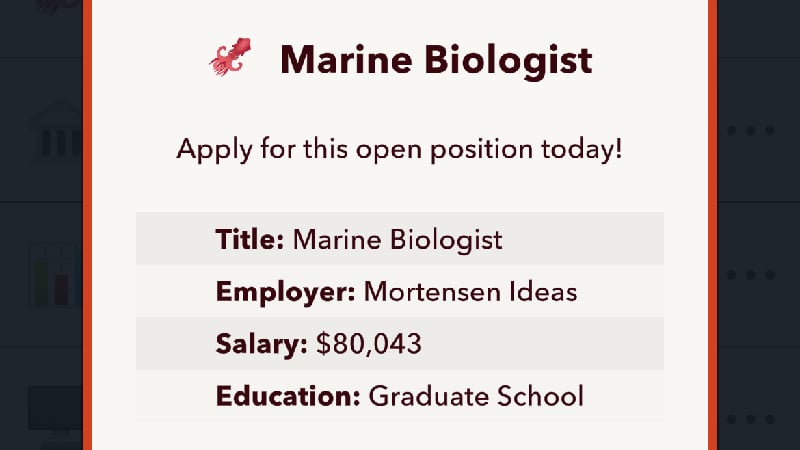Viewport: 800px width, 450px height.
Task: Open three-dot menu in bottom background row
Action: (x=751, y=419)
